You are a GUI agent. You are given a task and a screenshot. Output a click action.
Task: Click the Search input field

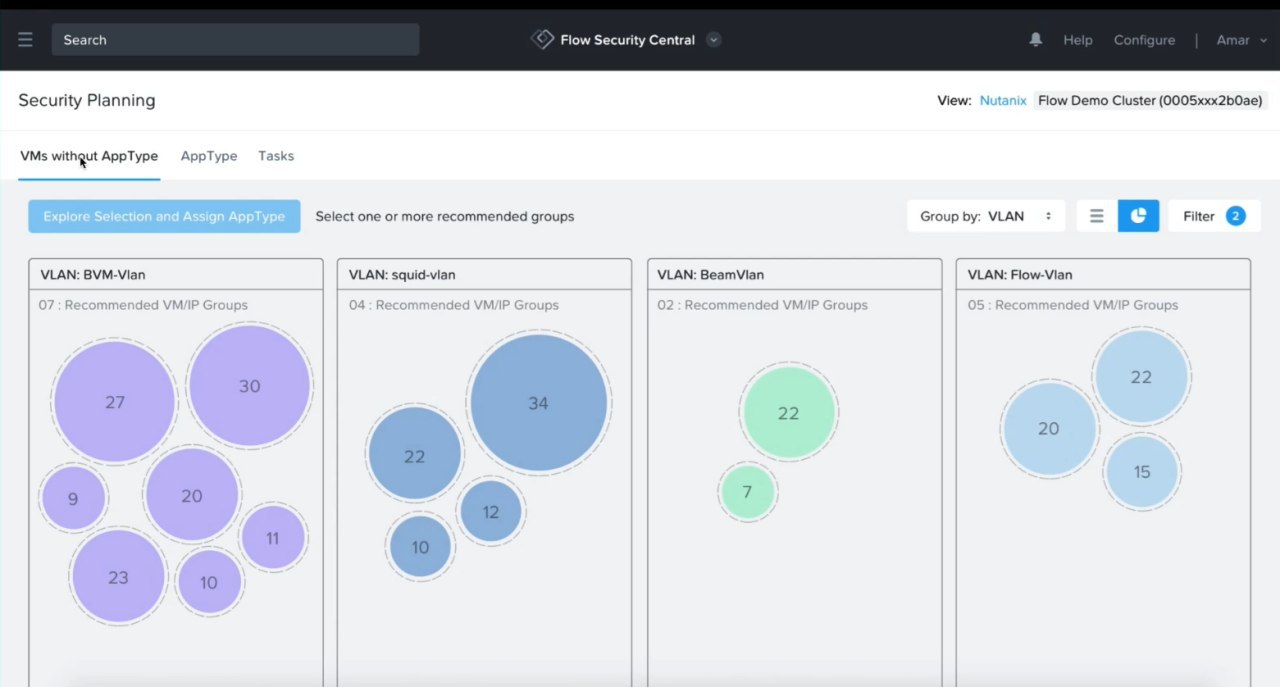(x=235, y=40)
